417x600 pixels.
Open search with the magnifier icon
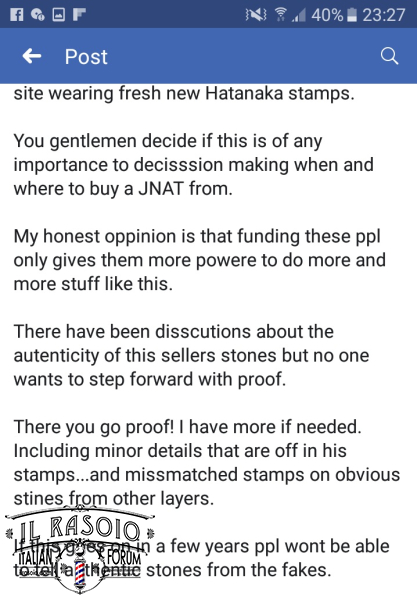click(389, 56)
